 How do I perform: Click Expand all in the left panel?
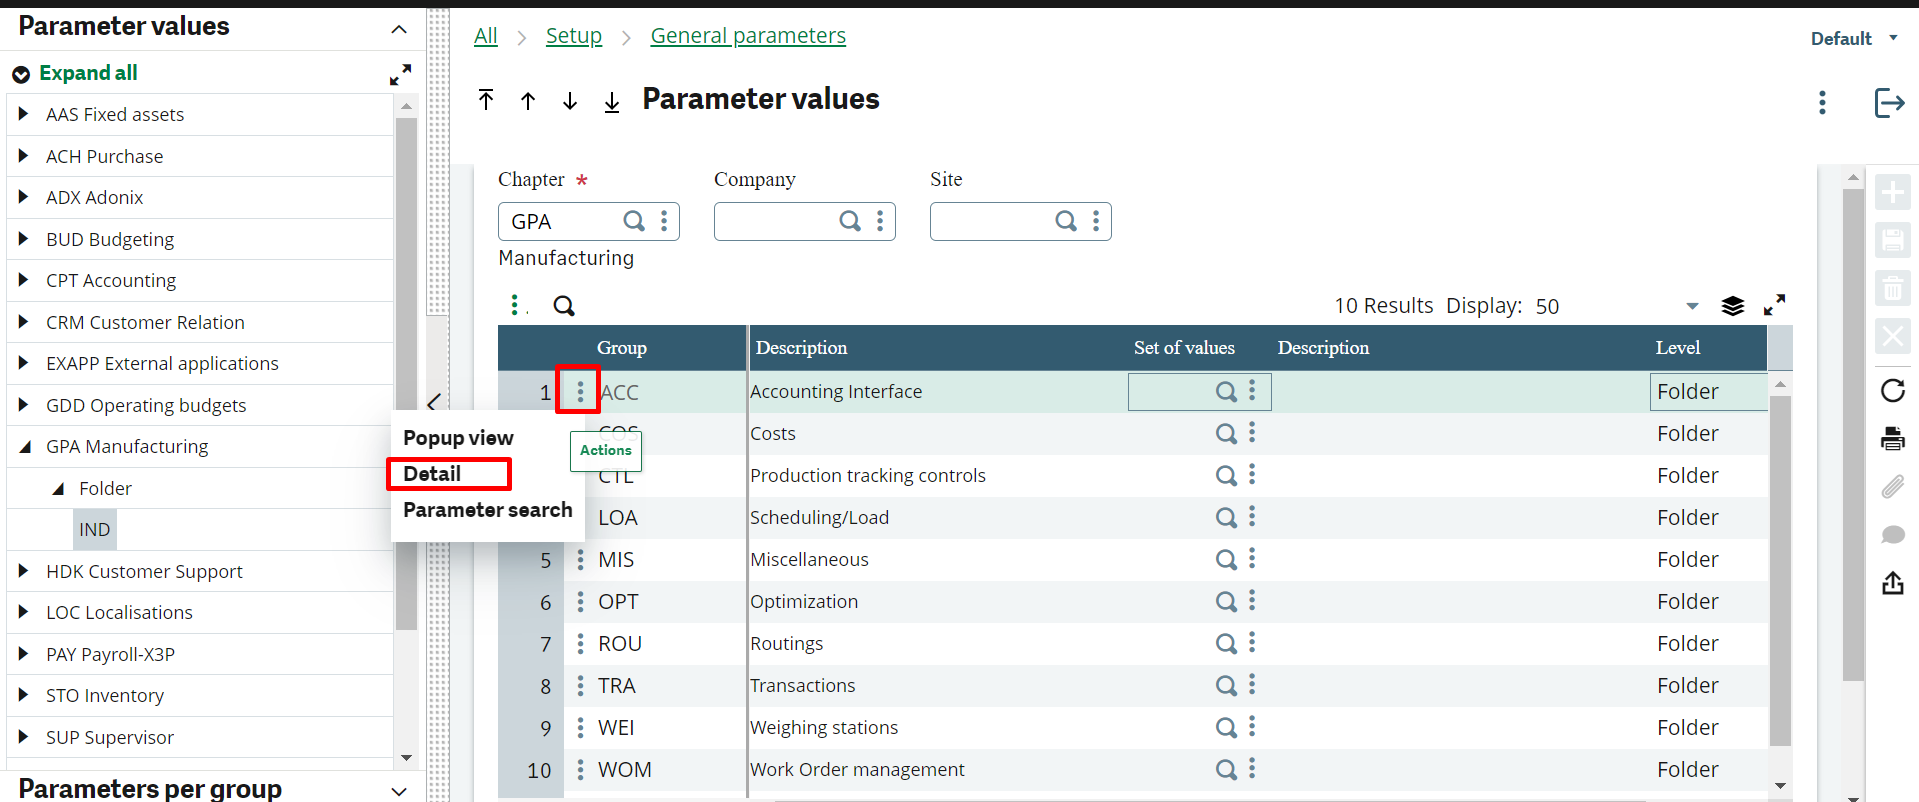coord(87,73)
